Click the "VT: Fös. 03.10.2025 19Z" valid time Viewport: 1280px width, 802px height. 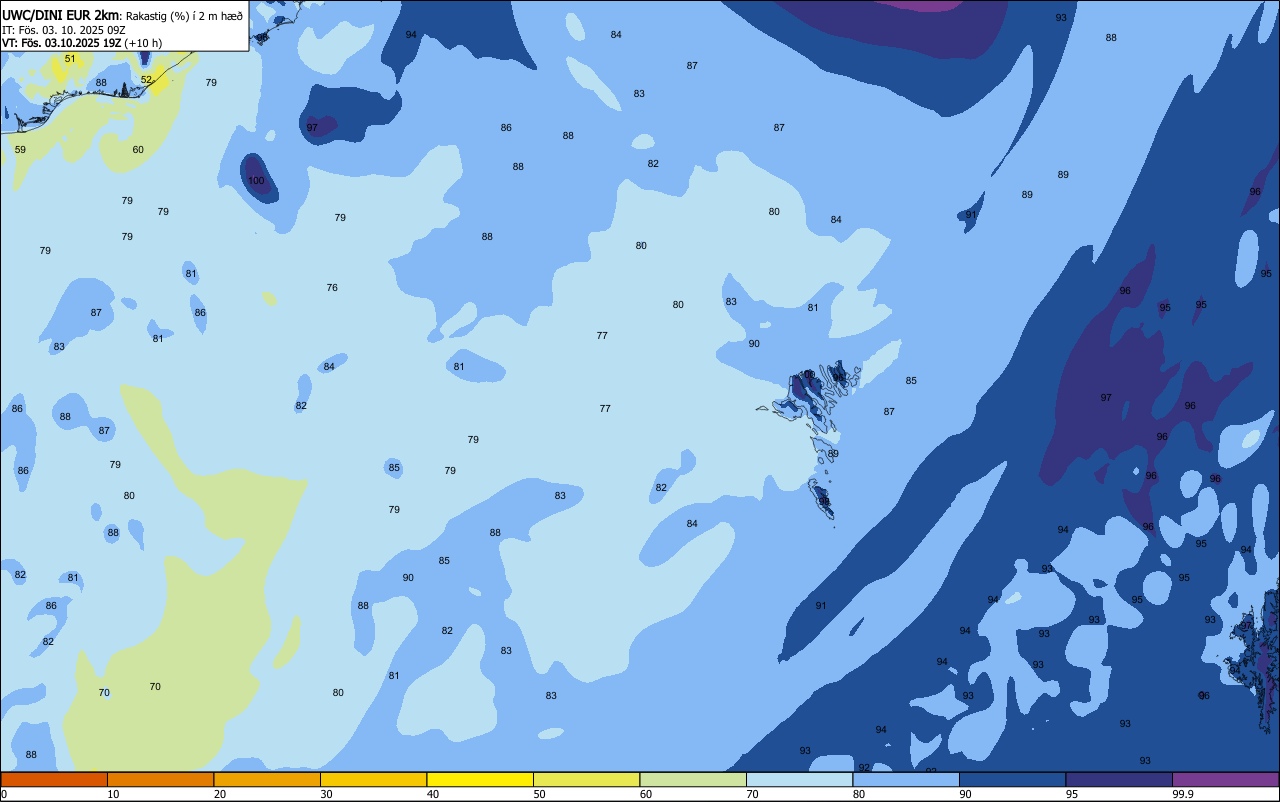pos(62,43)
